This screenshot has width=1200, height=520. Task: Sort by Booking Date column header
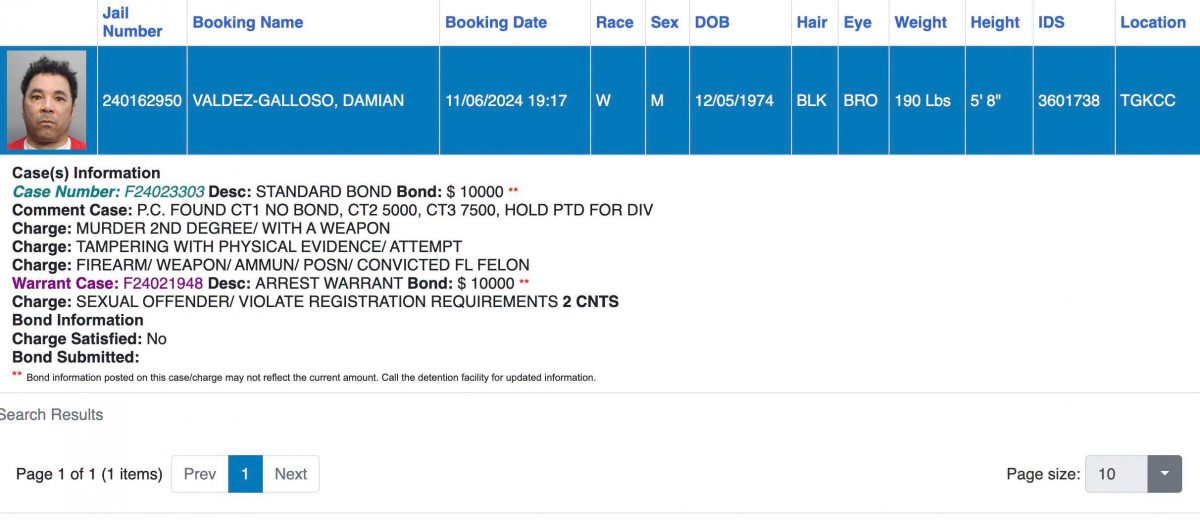pyautogui.click(x=496, y=22)
